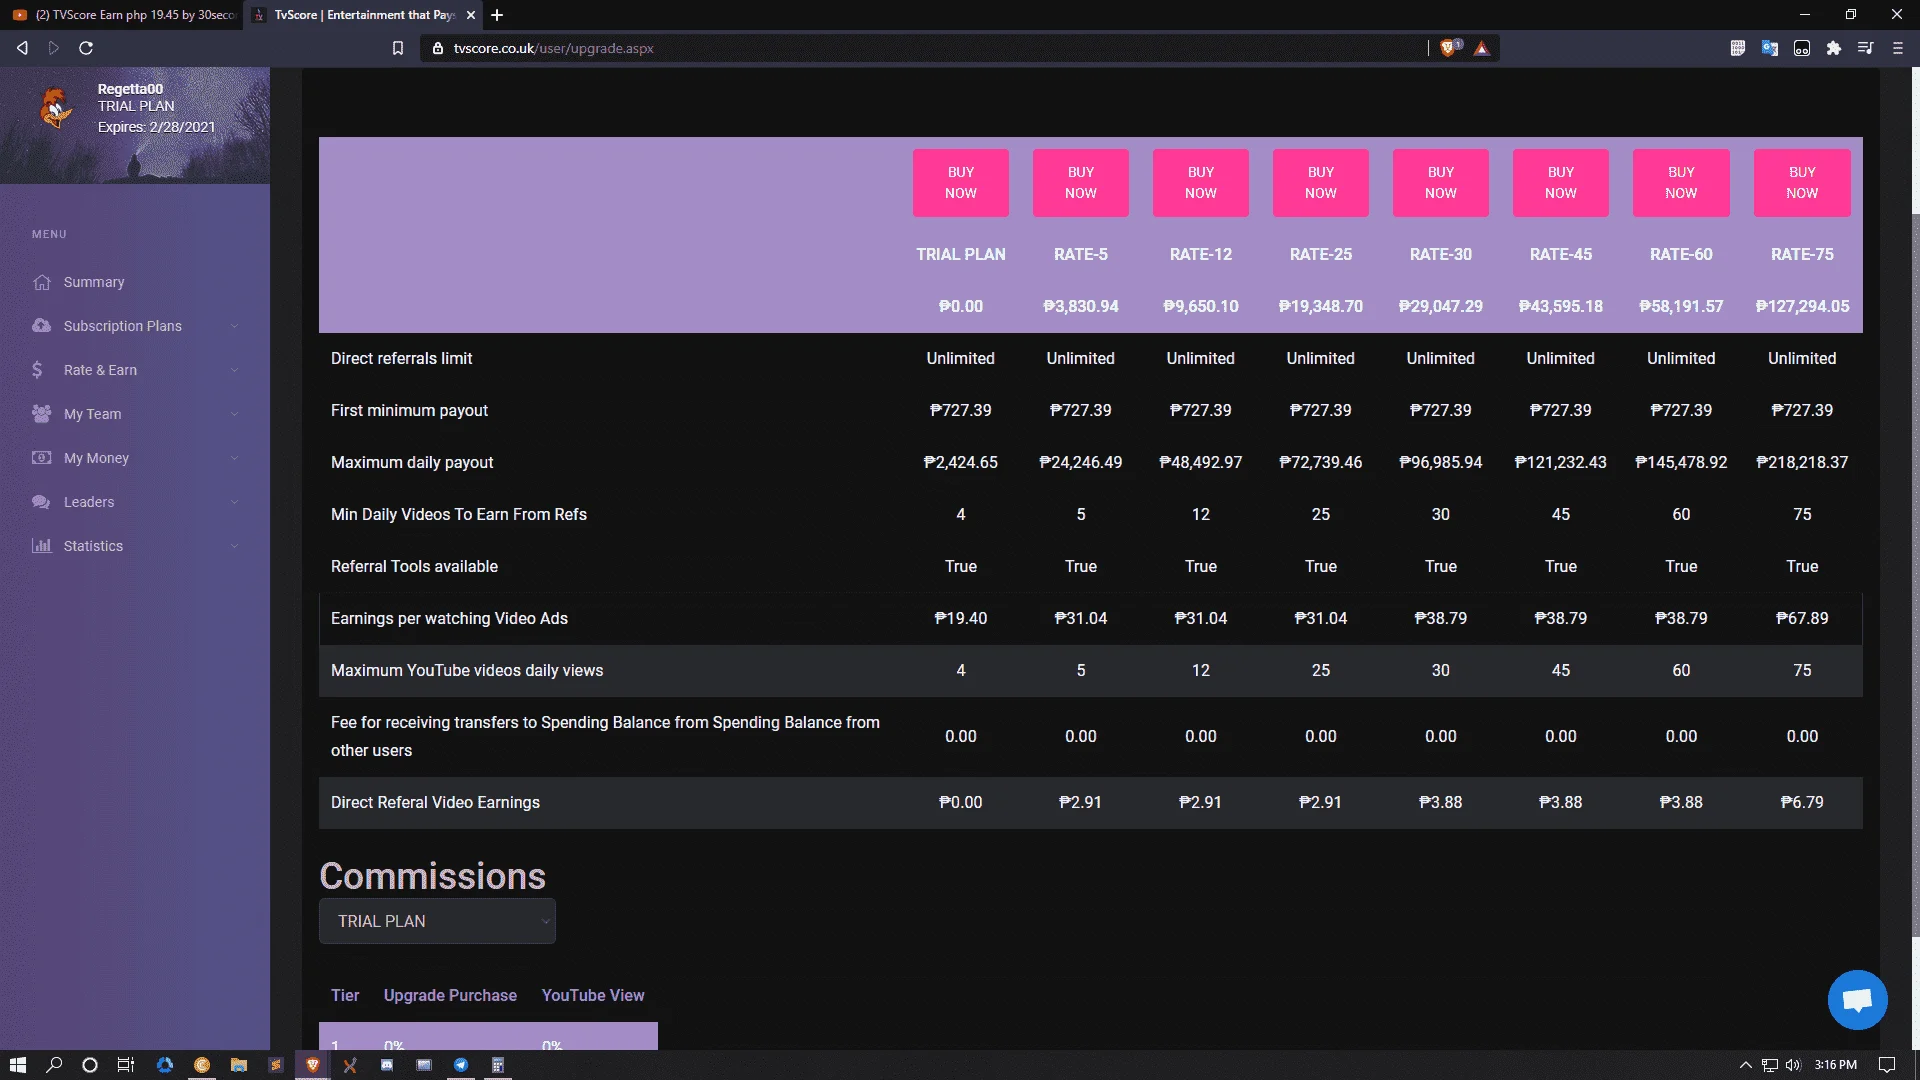Screen dimensions: 1920x1080
Task: Open the Calculator app in taskbar
Action: coord(498,1065)
